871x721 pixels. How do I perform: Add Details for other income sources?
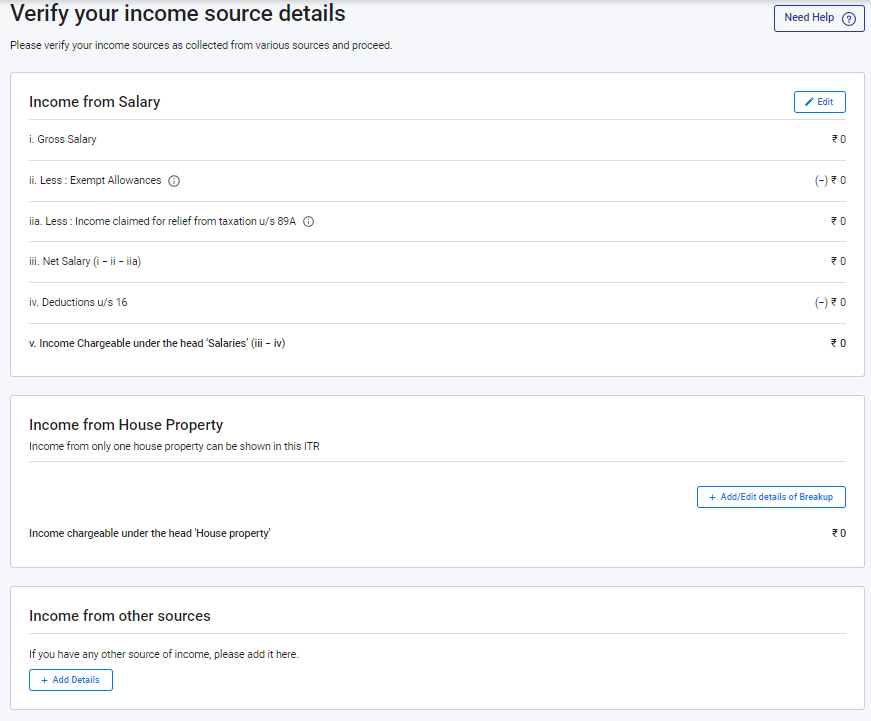(x=71, y=680)
